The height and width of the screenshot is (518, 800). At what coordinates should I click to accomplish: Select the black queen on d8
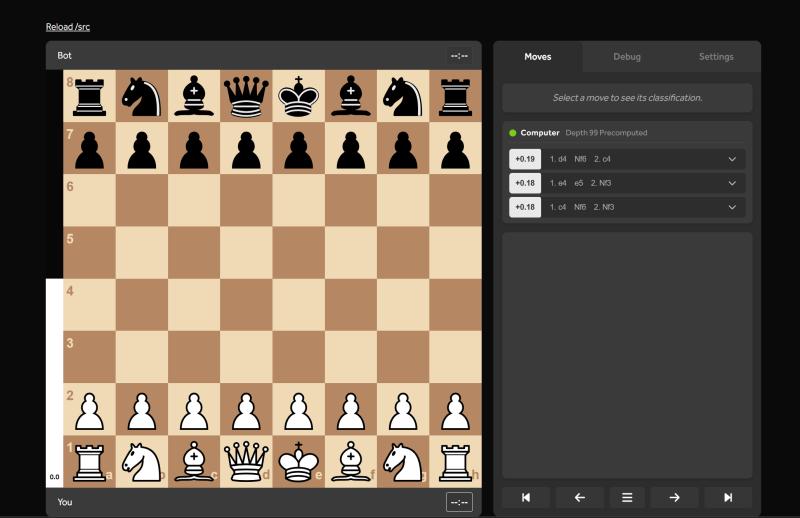point(246,96)
